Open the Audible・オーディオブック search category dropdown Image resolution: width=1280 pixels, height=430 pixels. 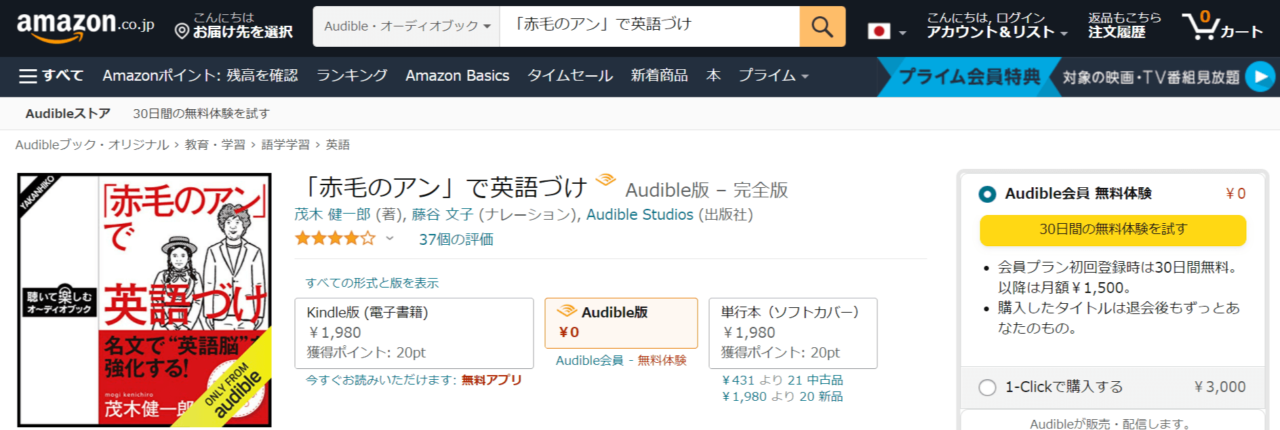[406, 26]
